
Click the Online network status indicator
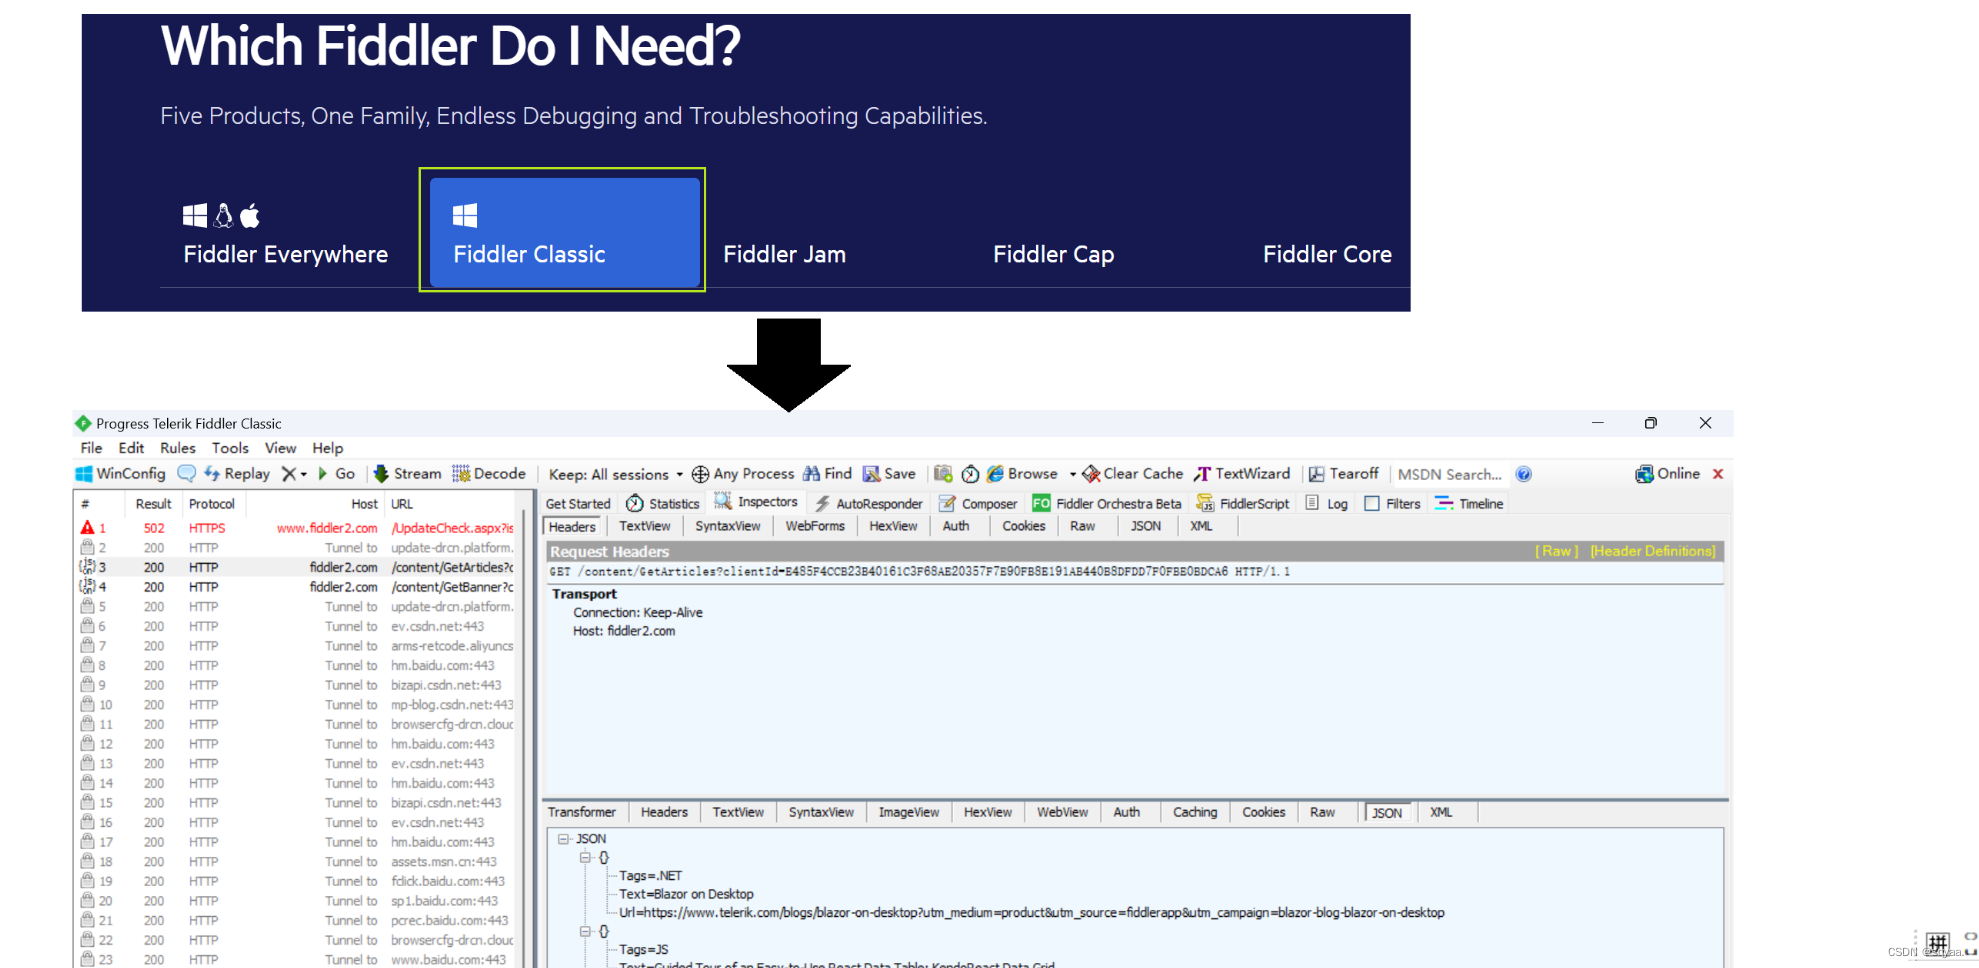click(x=1667, y=474)
